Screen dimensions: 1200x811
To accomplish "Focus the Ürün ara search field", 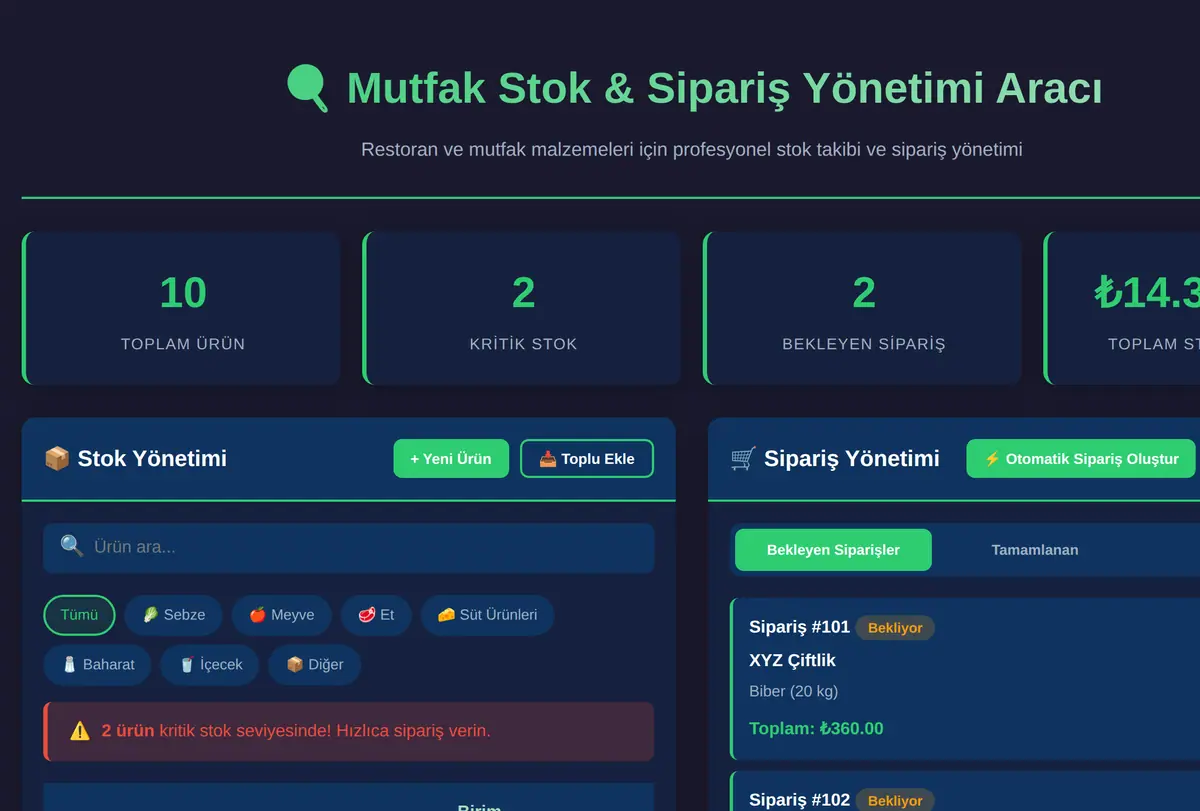I will pos(349,547).
